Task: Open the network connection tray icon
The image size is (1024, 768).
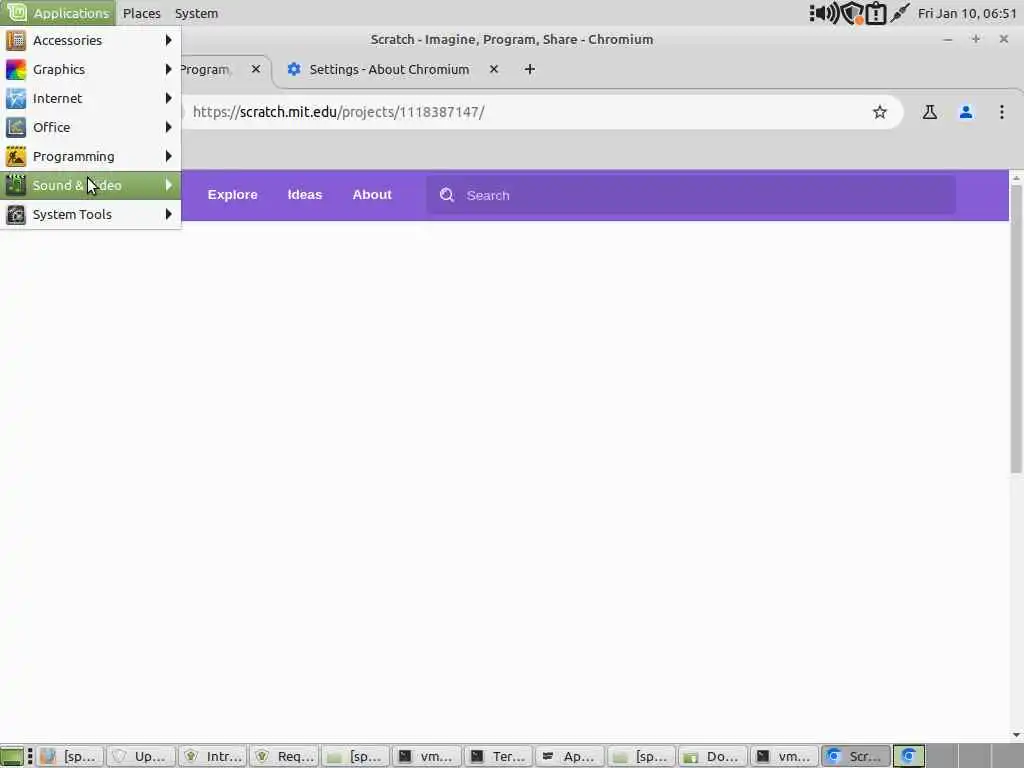Action: point(900,13)
